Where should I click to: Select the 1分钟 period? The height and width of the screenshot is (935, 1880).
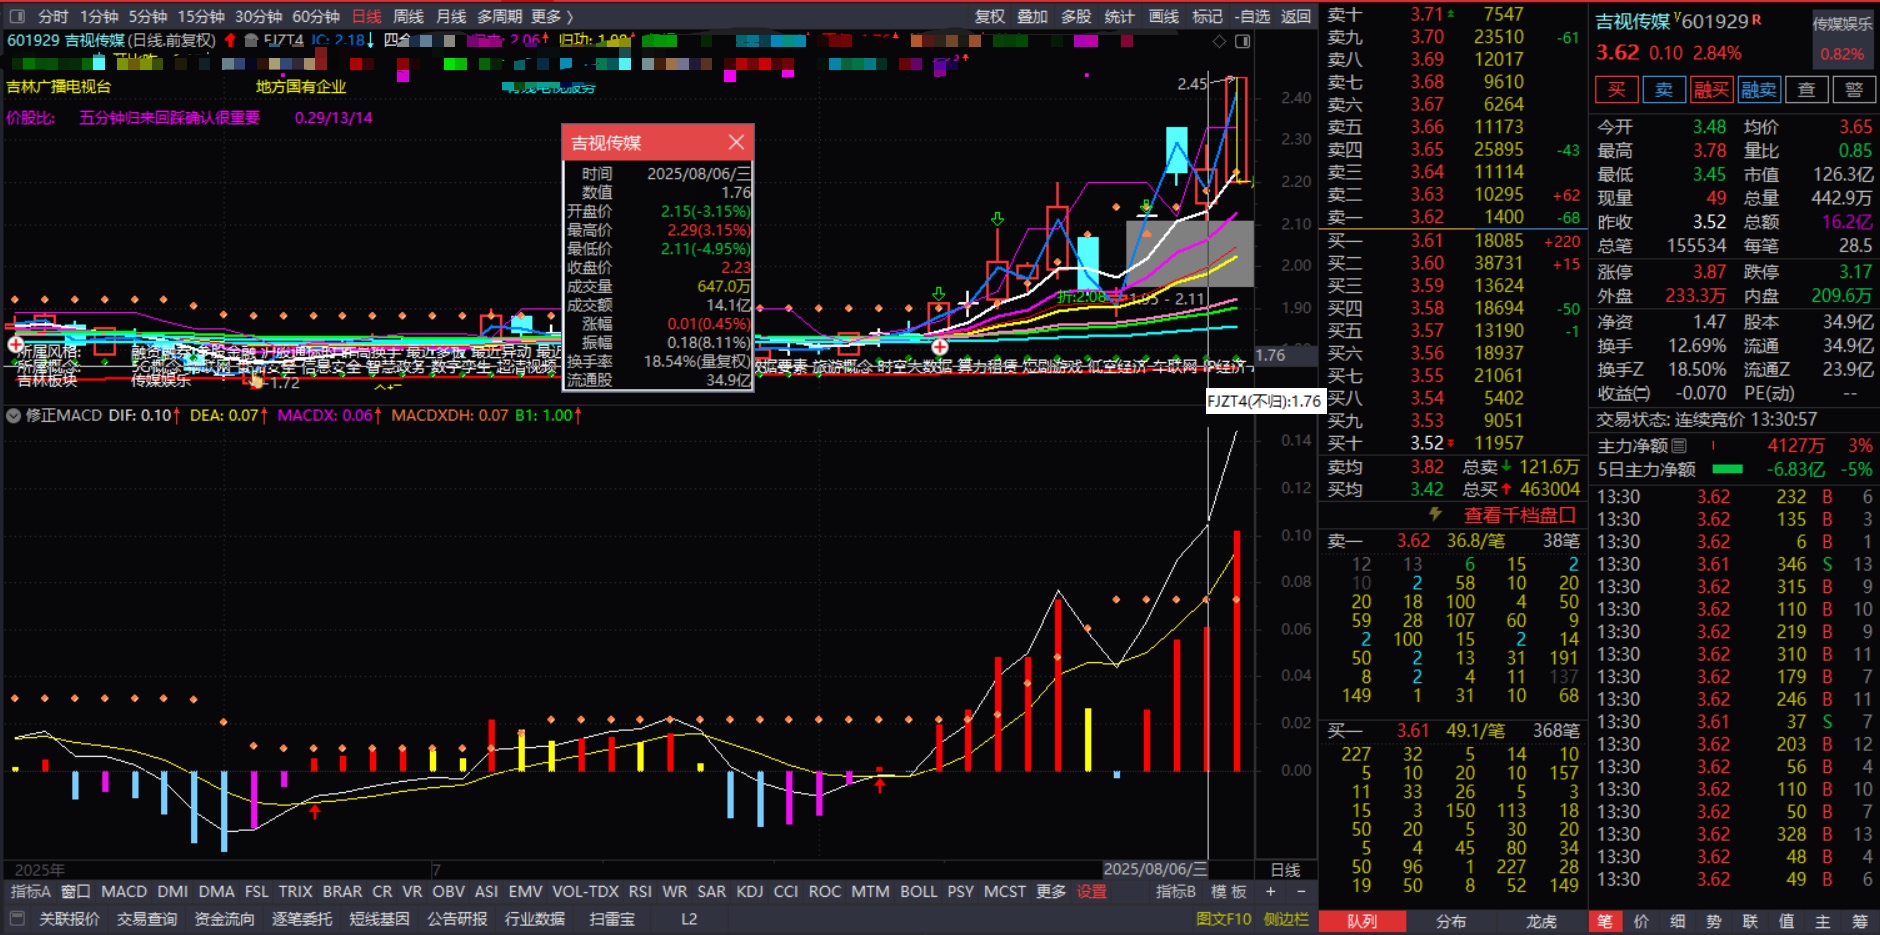99,16
